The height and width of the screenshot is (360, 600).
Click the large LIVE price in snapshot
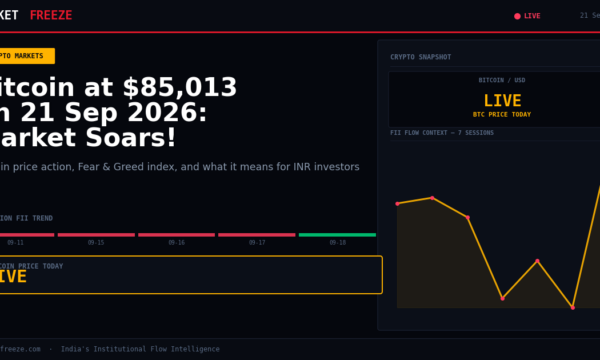coord(502,101)
